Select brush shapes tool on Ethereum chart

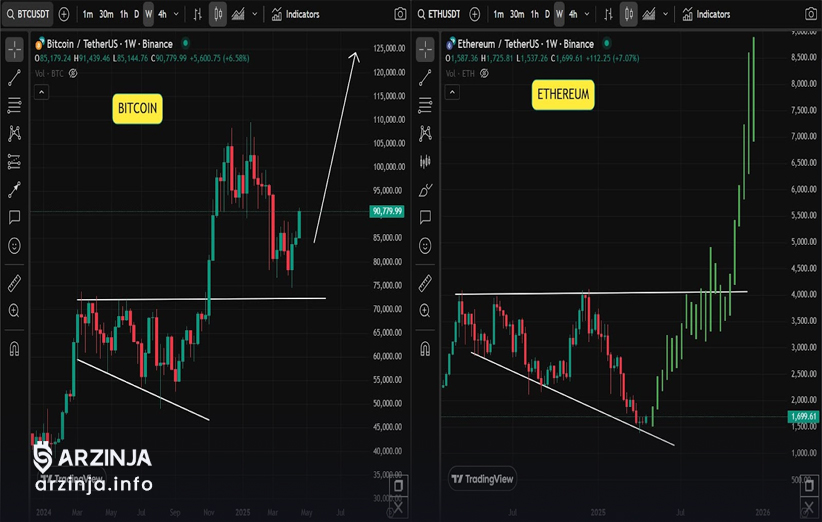(x=425, y=190)
